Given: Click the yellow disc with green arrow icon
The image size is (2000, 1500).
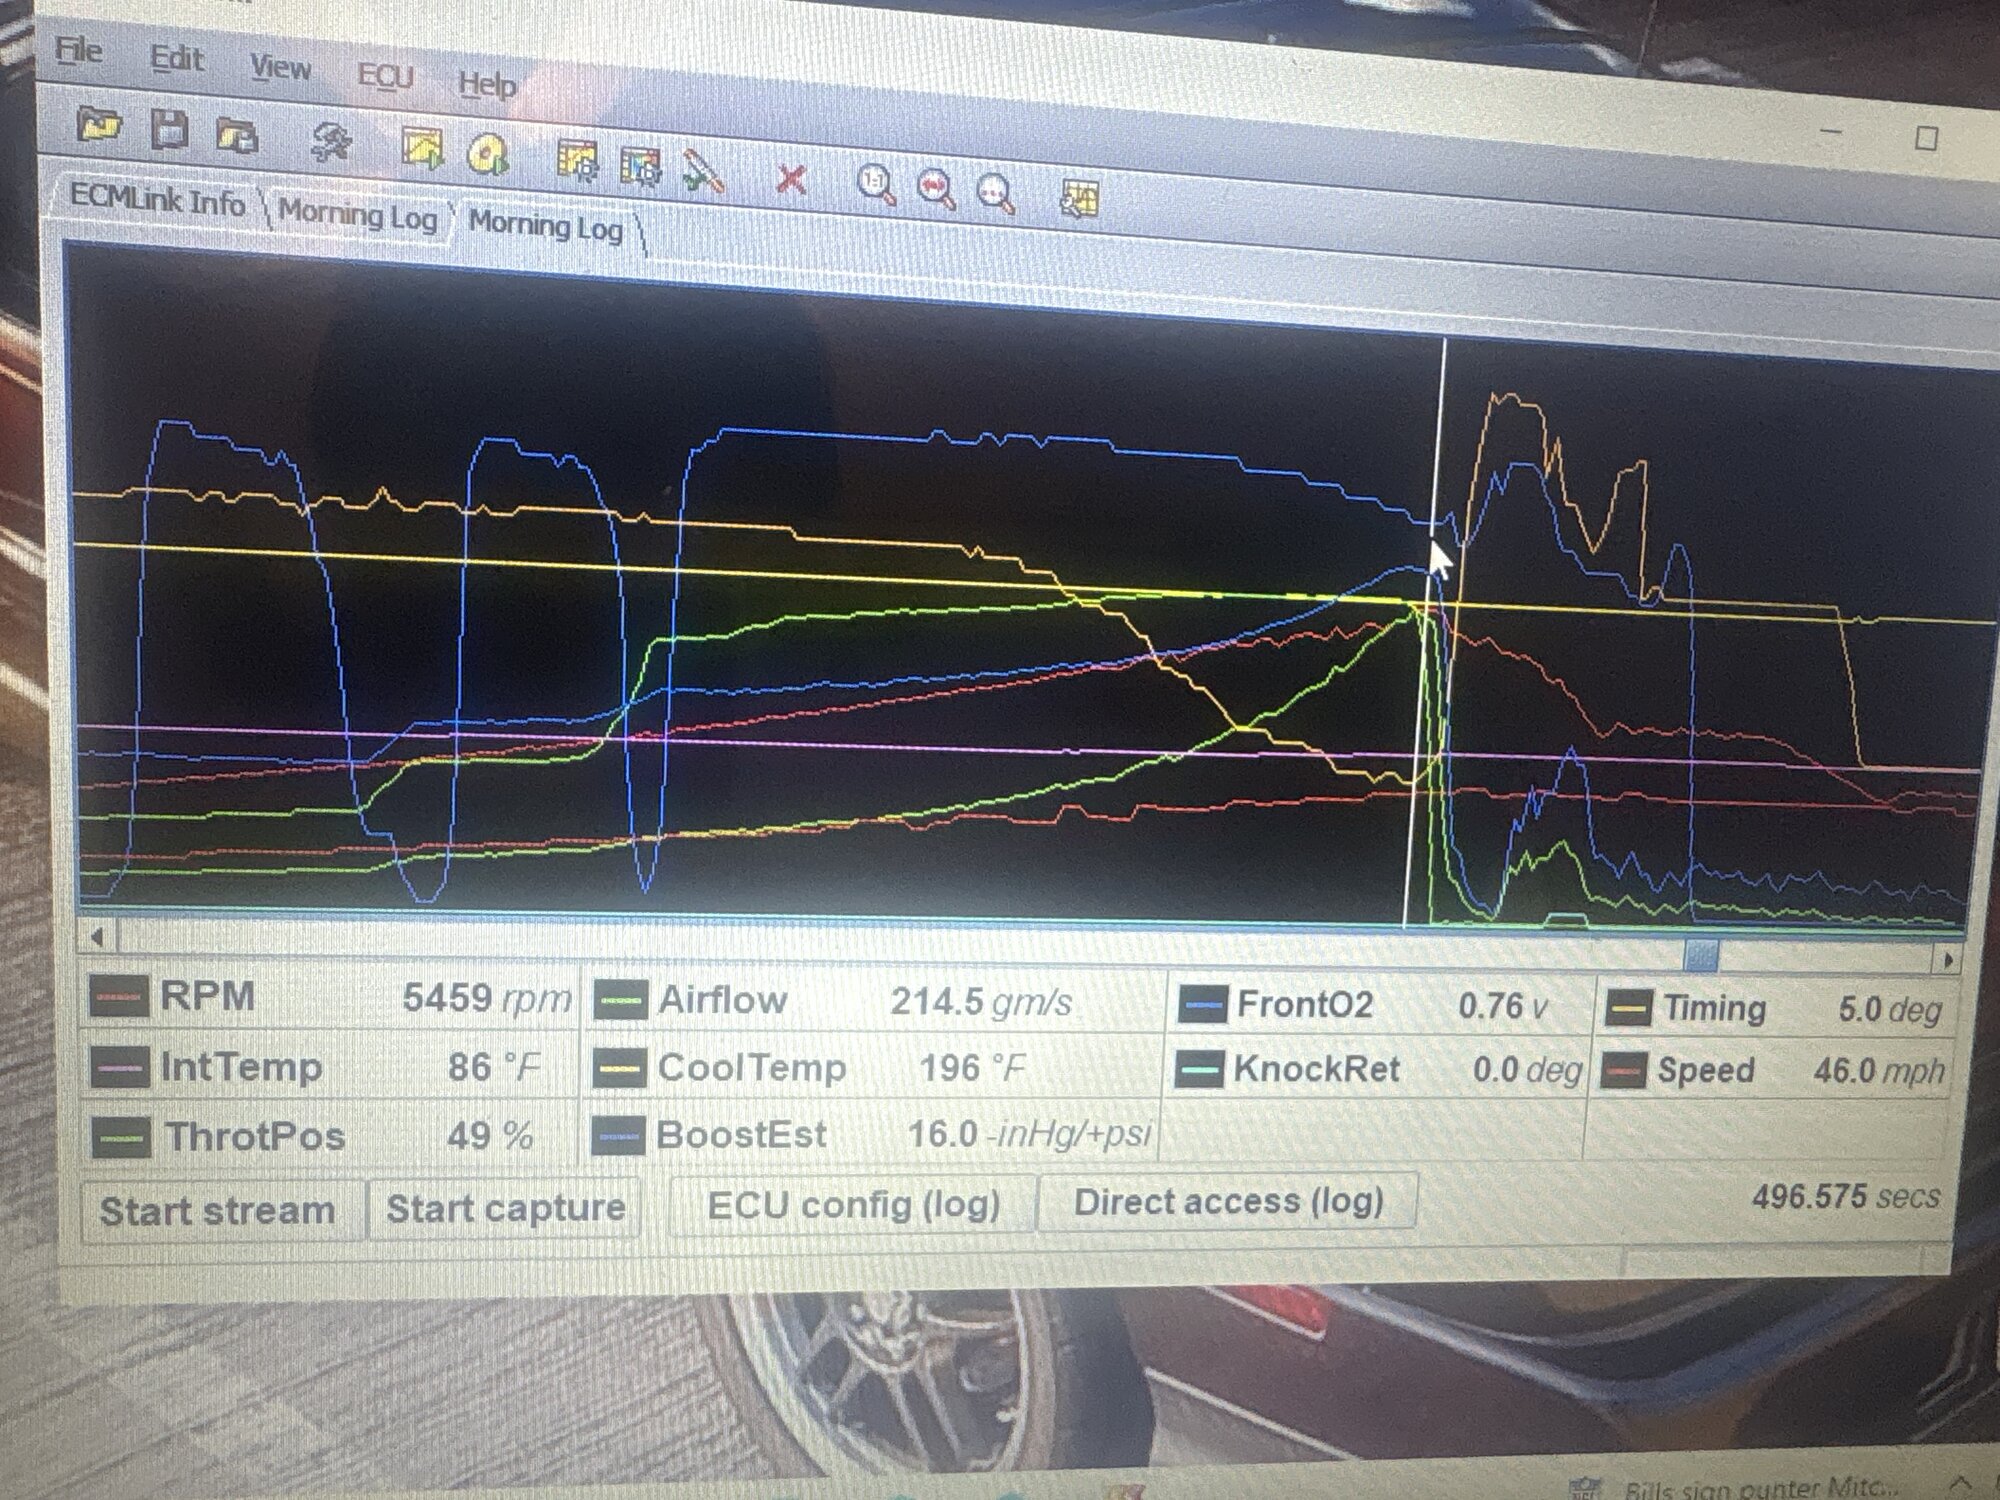Looking at the screenshot, I should (x=487, y=154).
